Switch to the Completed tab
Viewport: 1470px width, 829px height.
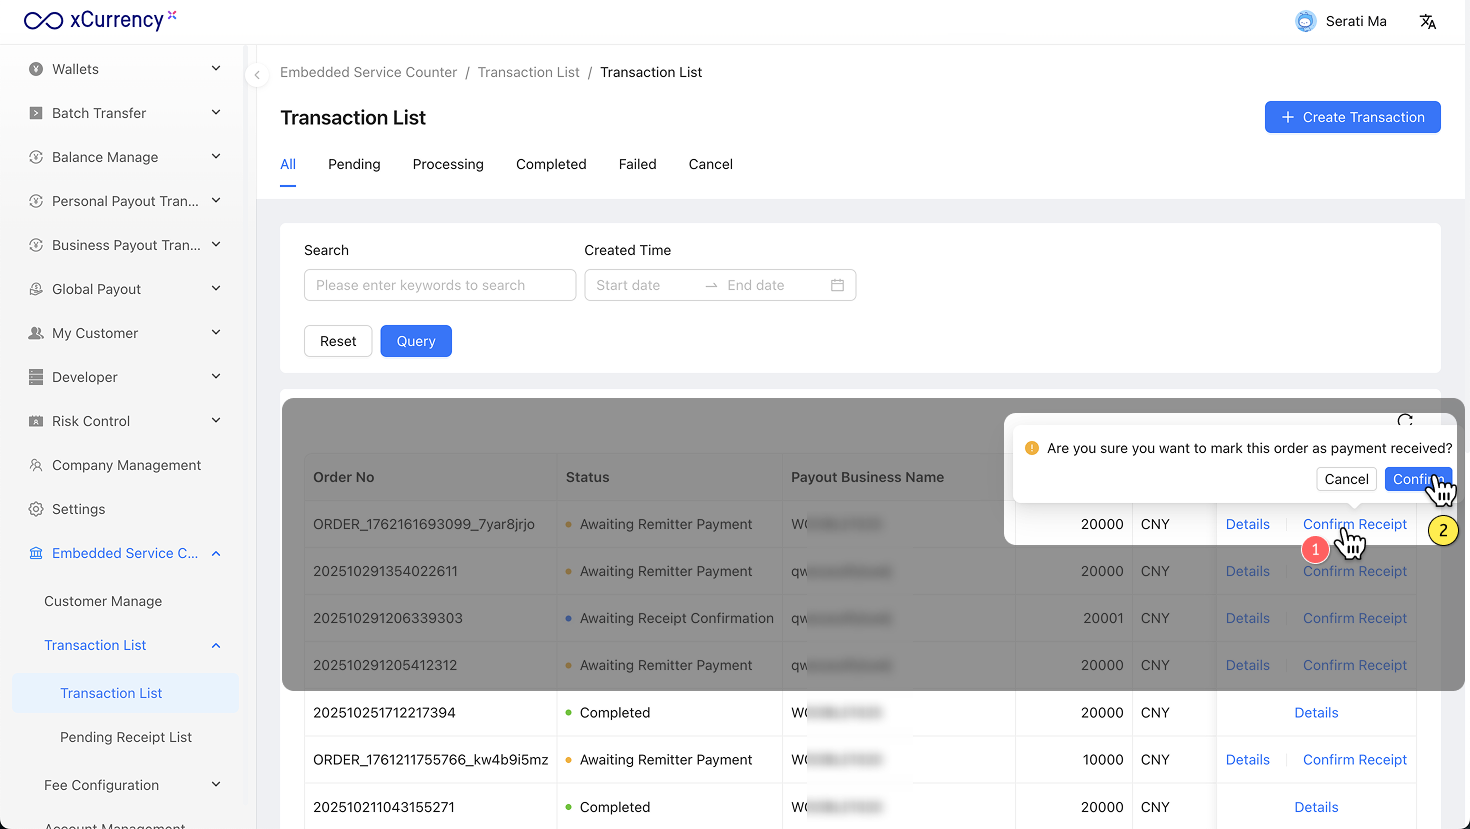click(551, 164)
